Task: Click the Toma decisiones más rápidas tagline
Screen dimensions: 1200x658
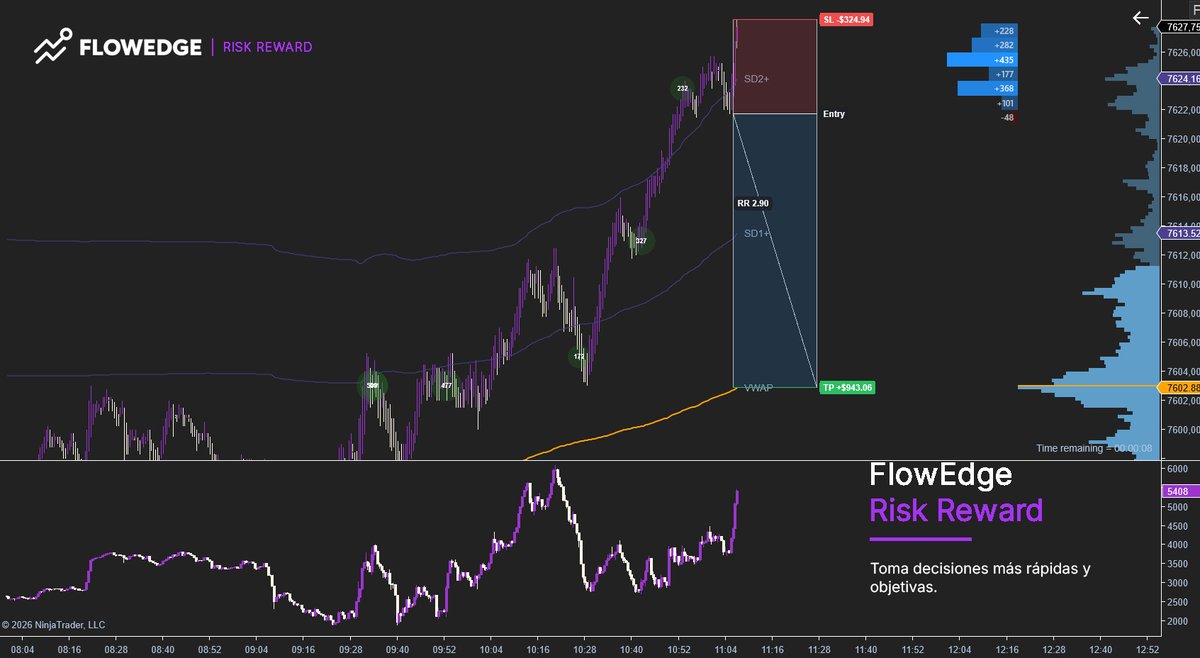Action: click(x=980, y=578)
